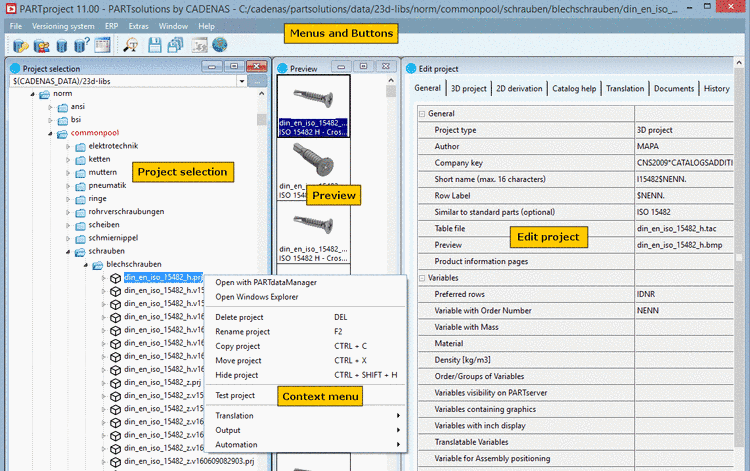Image resolution: width=750 pixels, height=471 pixels.
Task: Click the bsi folder icon
Action: click(x=63, y=120)
